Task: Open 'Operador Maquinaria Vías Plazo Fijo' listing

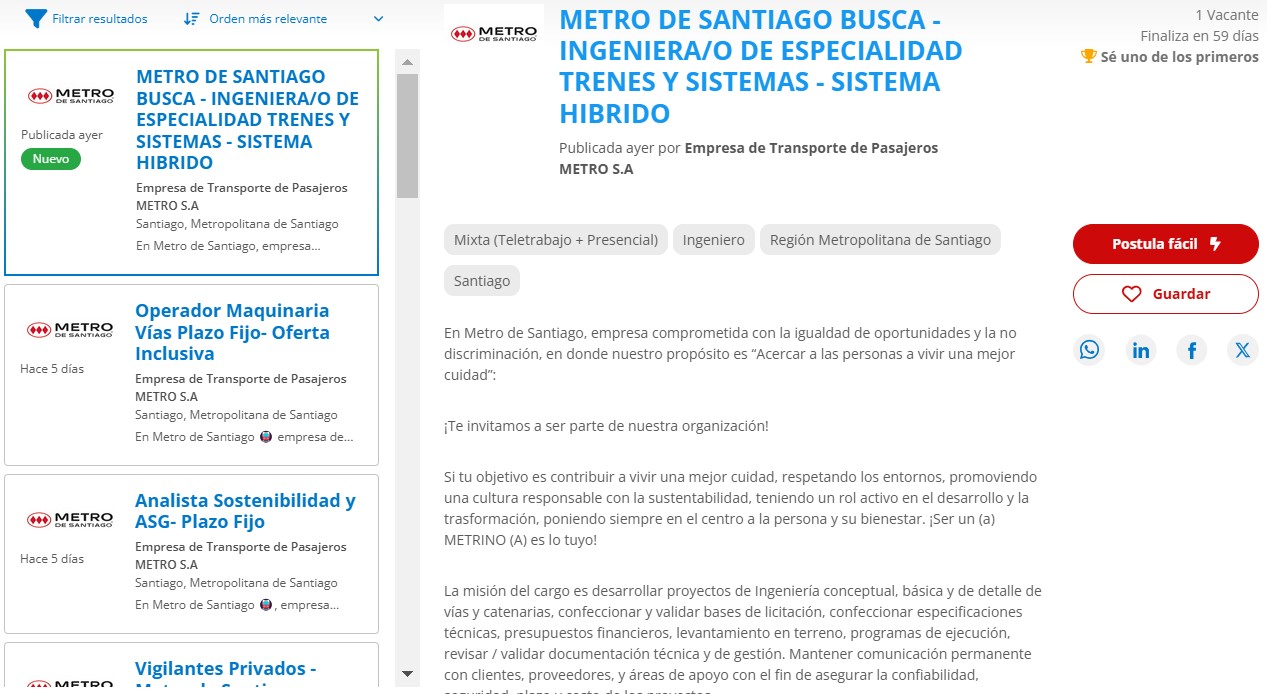Action: pyautogui.click(x=232, y=332)
